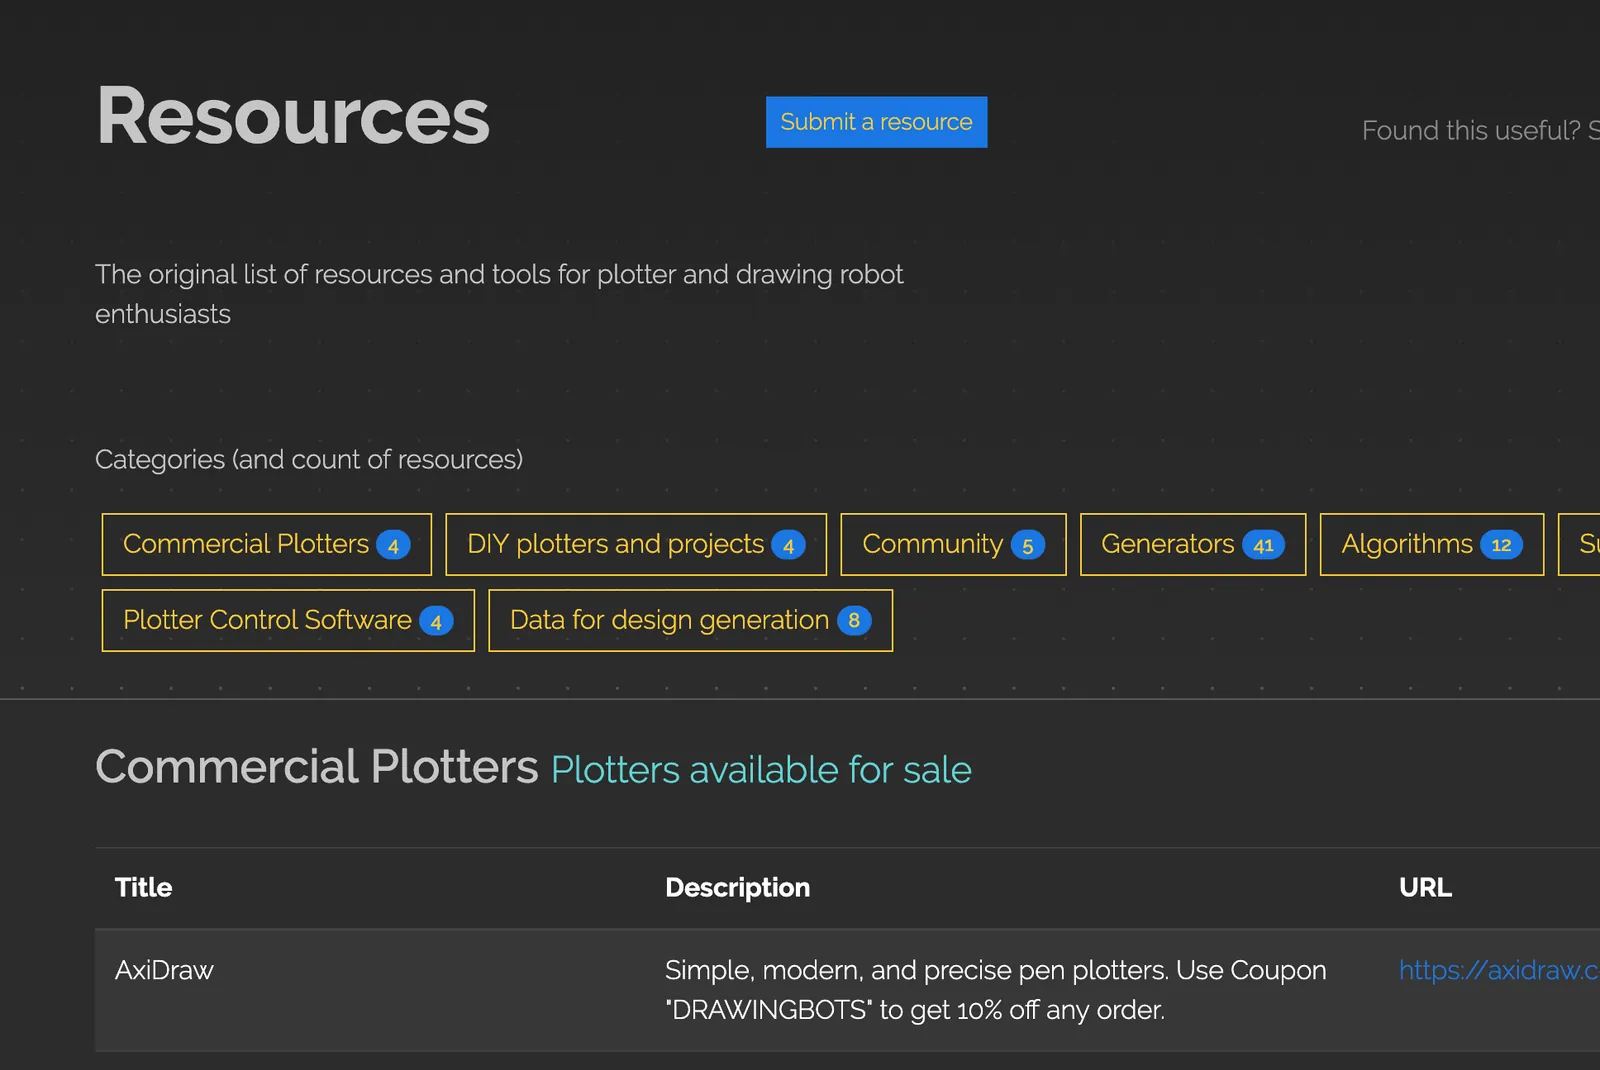The height and width of the screenshot is (1070, 1600).
Task: Click the URL column header
Action: tap(1425, 888)
